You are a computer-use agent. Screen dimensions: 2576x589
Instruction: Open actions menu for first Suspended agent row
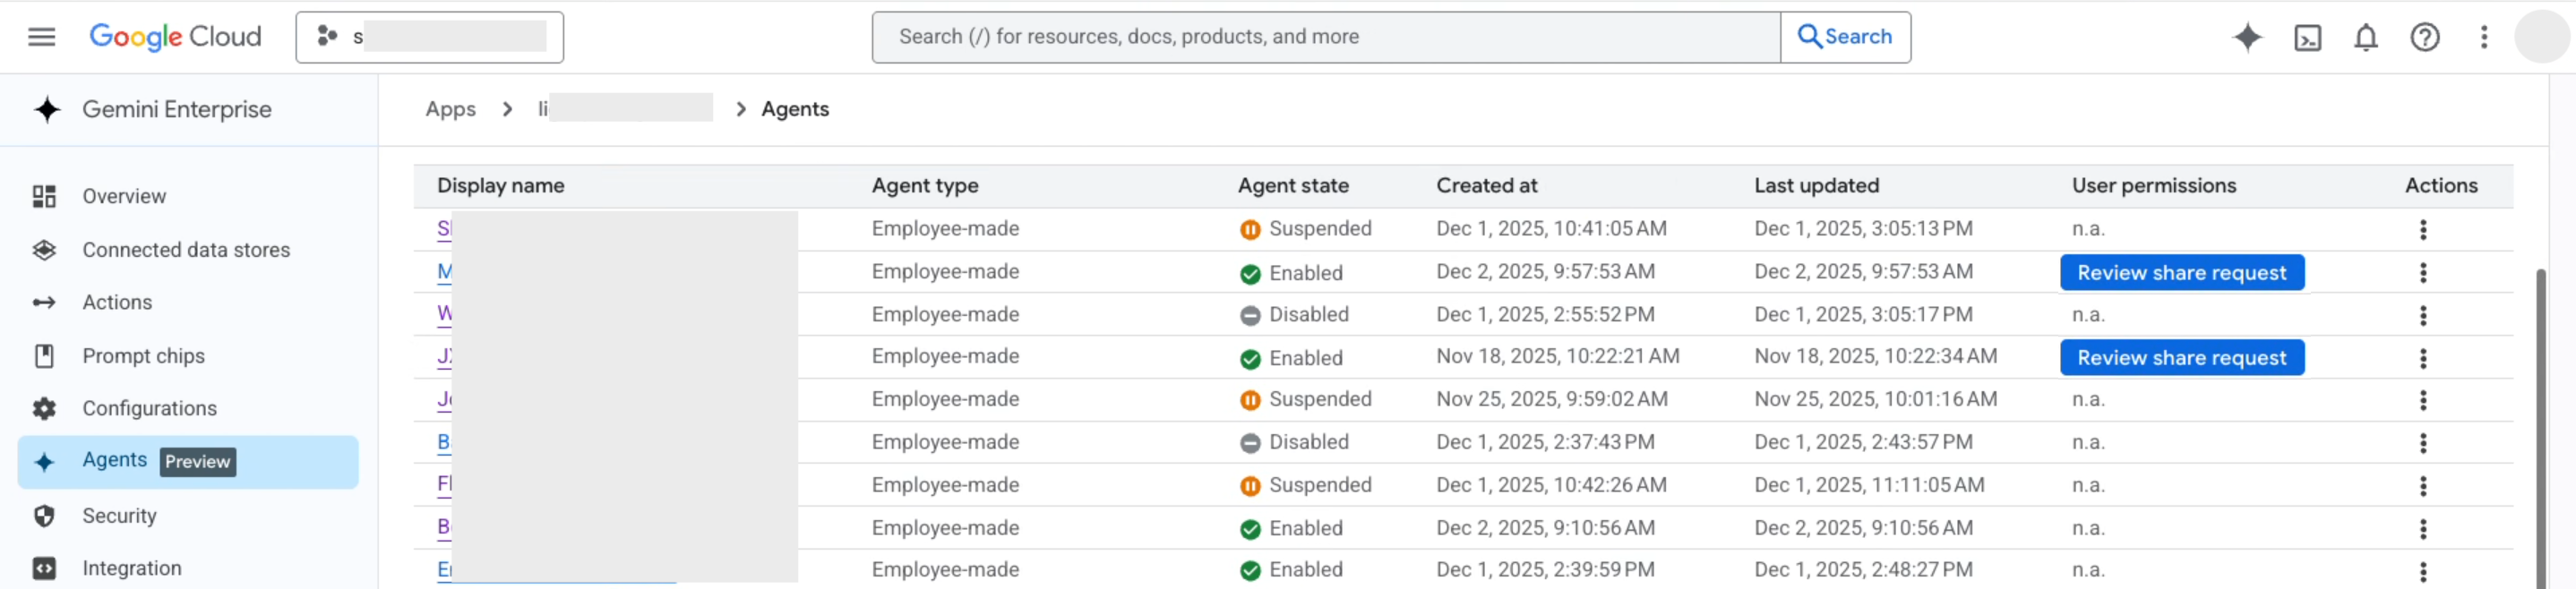click(x=2422, y=230)
